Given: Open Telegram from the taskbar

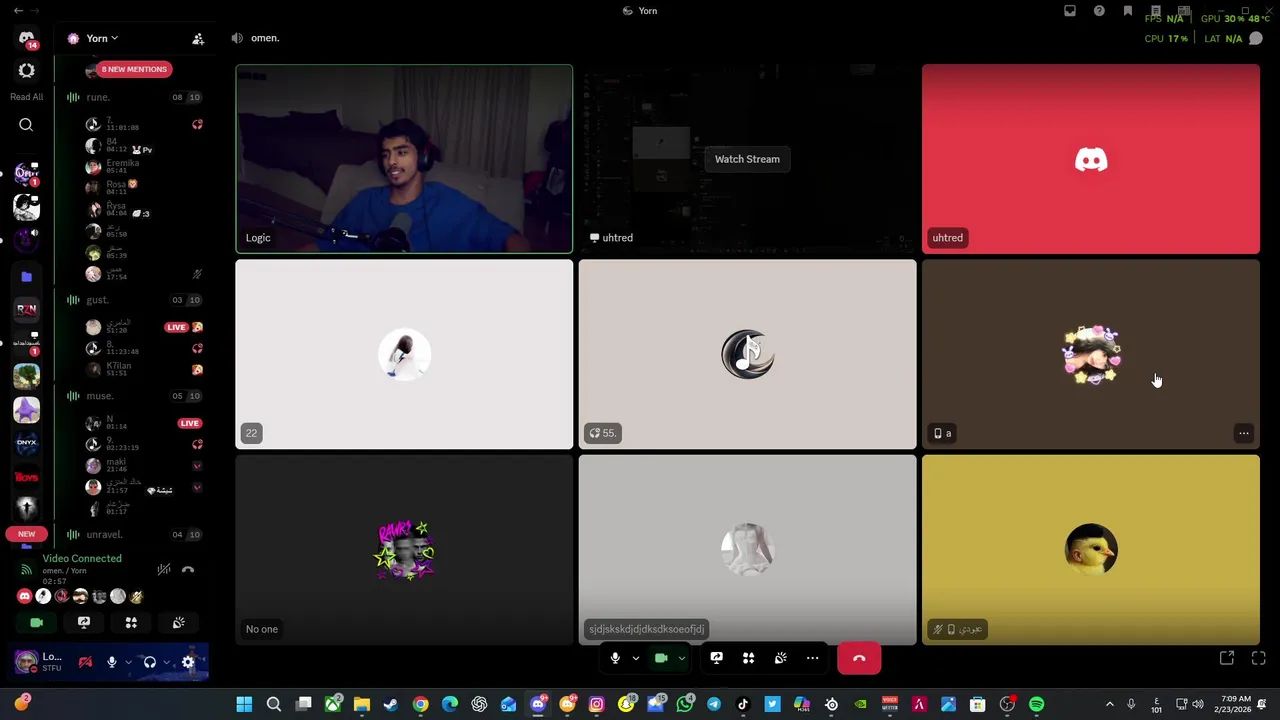Looking at the screenshot, I should pyautogui.click(x=713, y=705).
